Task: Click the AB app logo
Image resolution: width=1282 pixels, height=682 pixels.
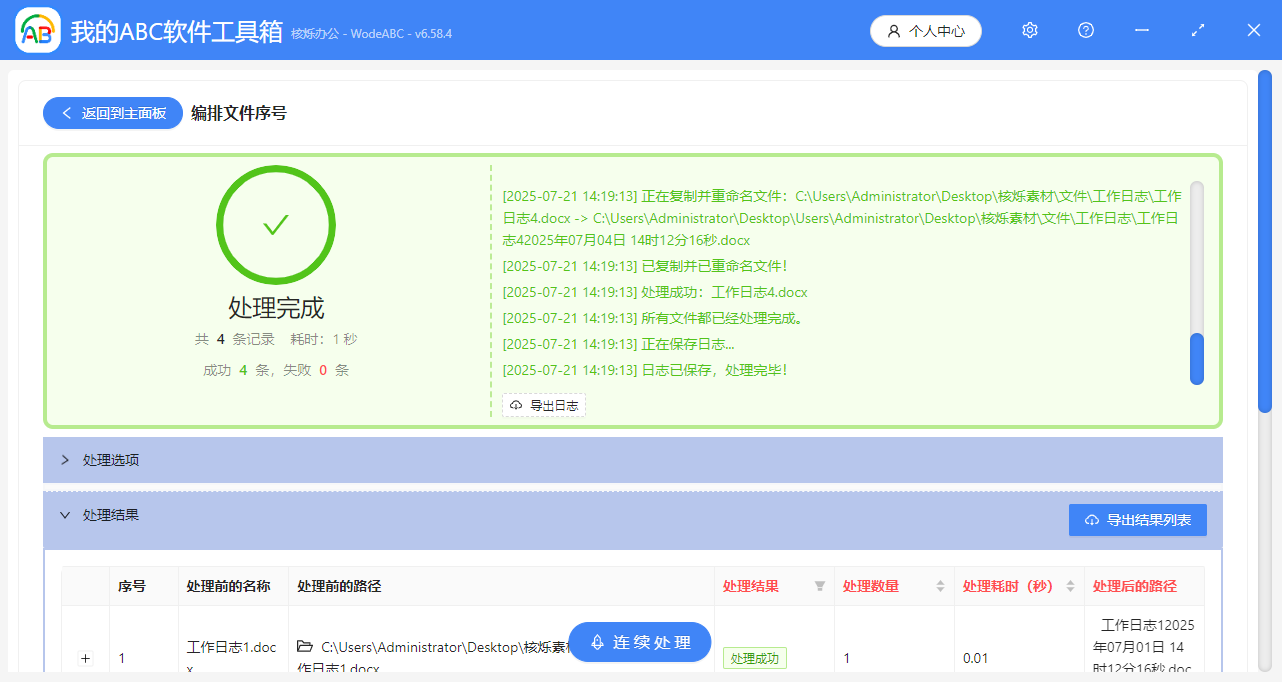Action: (38, 31)
